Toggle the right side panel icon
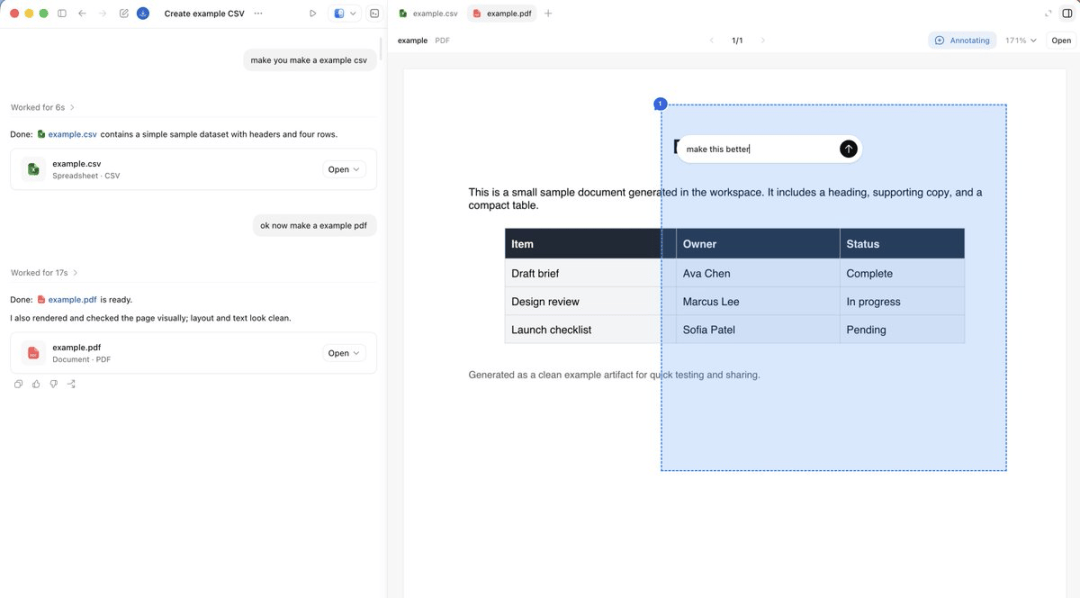The height and width of the screenshot is (598, 1080). point(1067,13)
